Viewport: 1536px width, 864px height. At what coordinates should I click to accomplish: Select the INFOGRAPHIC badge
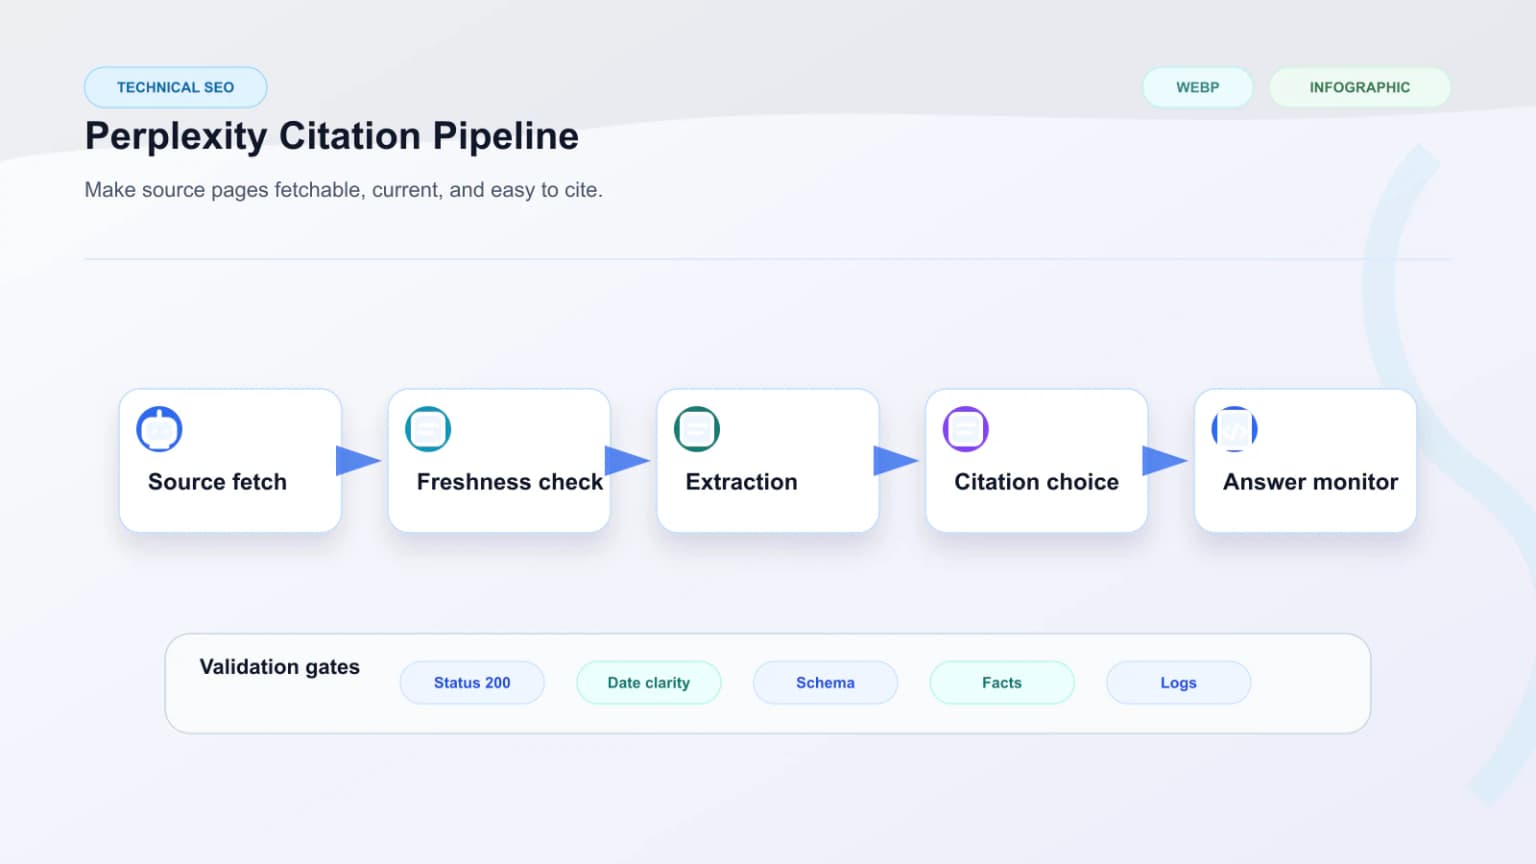(x=1360, y=87)
